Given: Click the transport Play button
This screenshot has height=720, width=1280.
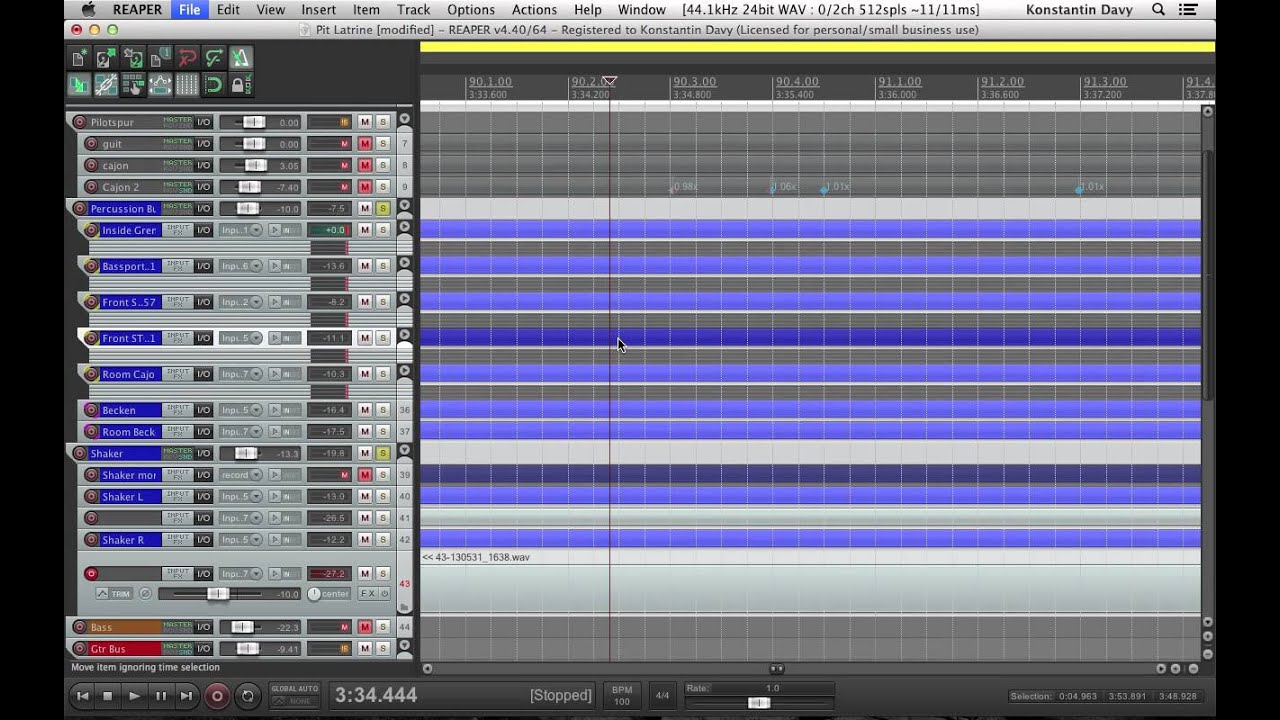Looking at the screenshot, I should (134, 696).
